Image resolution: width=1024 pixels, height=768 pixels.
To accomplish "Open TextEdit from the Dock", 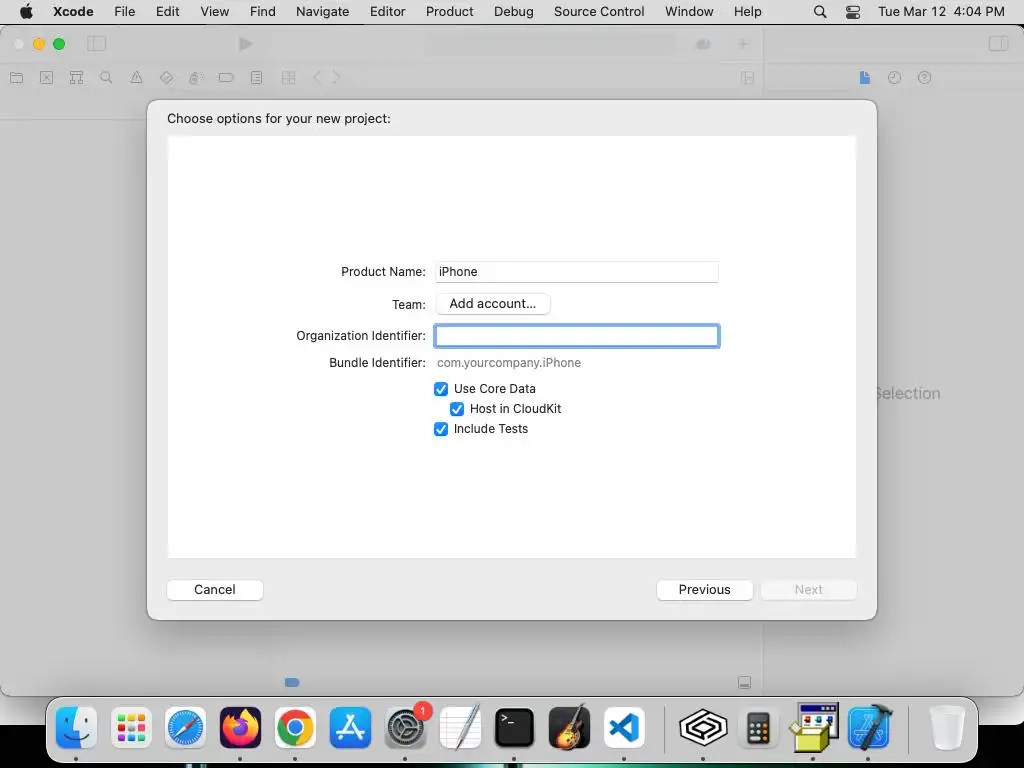I will [x=460, y=728].
